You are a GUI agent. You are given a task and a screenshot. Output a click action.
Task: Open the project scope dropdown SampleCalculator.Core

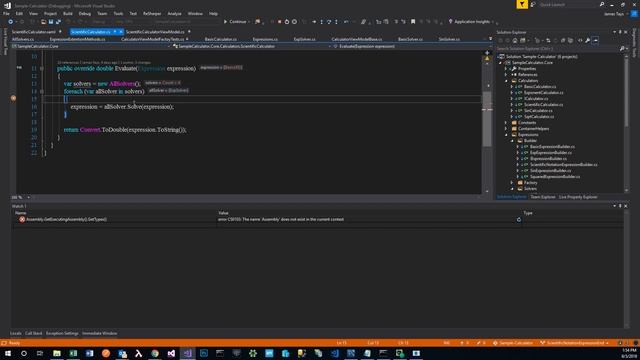tap(91, 47)
